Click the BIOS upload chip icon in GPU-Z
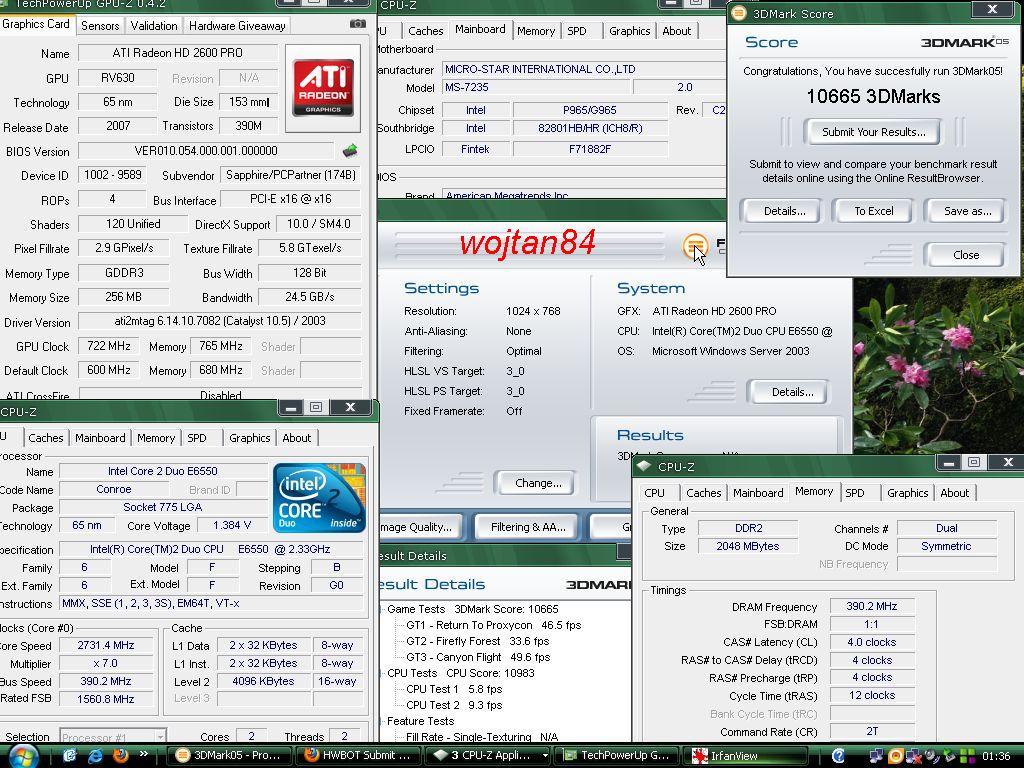This screenshot has height=768, width=1024. (x=350, y=151)
